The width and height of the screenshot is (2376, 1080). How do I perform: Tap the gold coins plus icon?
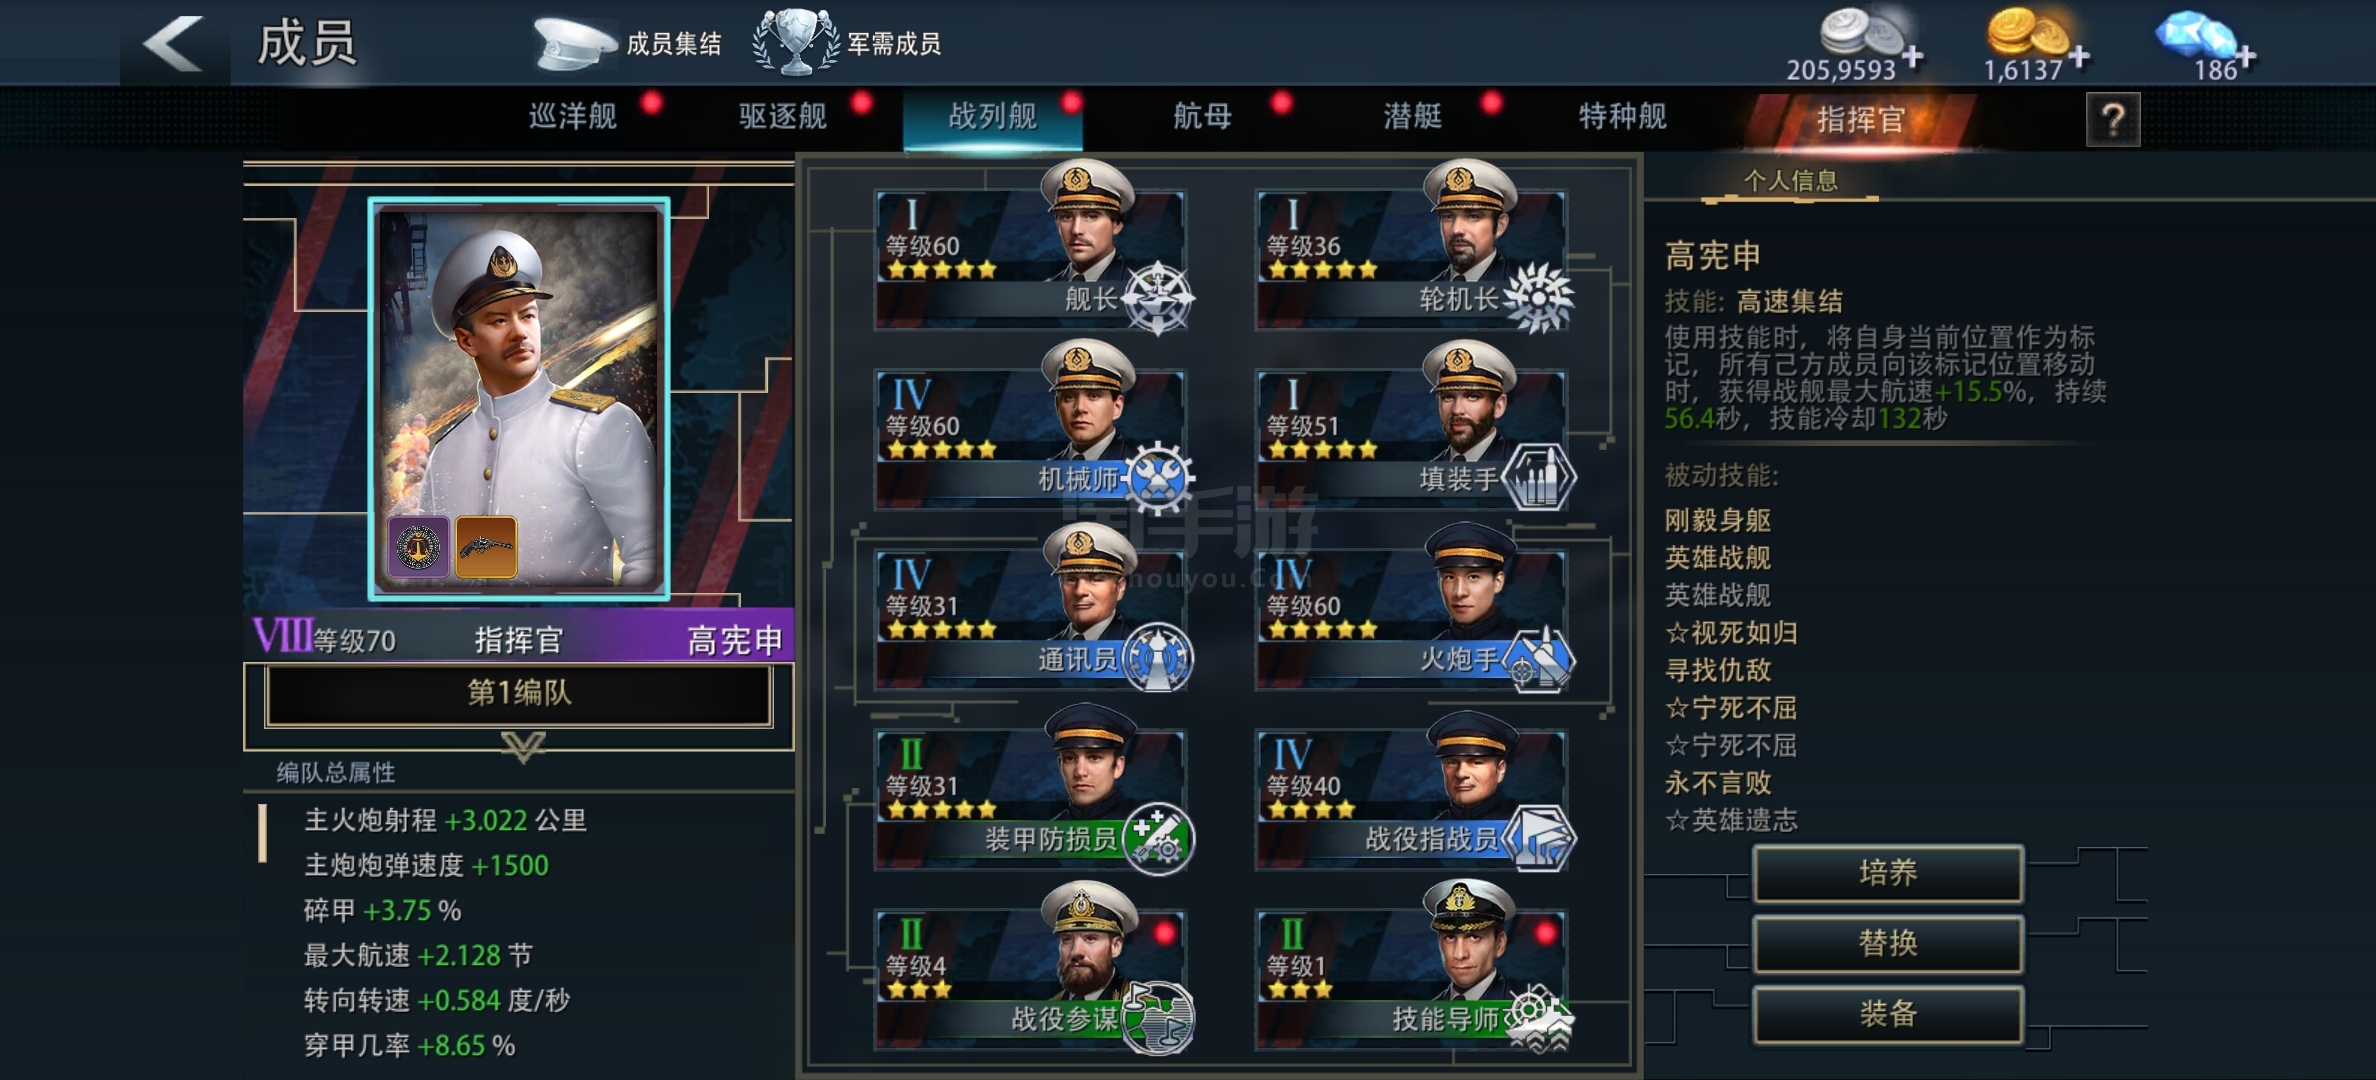tap(2078, 58)
